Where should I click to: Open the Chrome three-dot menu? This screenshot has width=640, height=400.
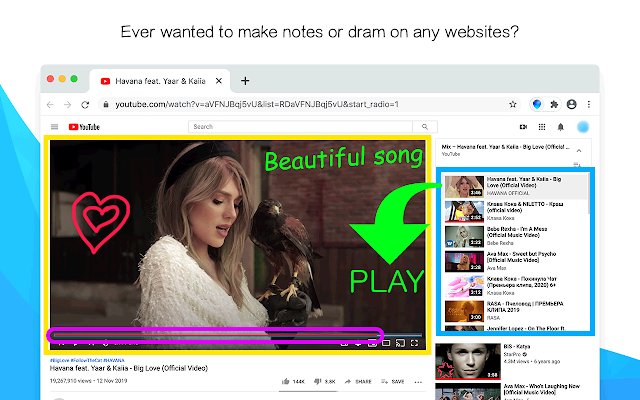pos(589,104)
